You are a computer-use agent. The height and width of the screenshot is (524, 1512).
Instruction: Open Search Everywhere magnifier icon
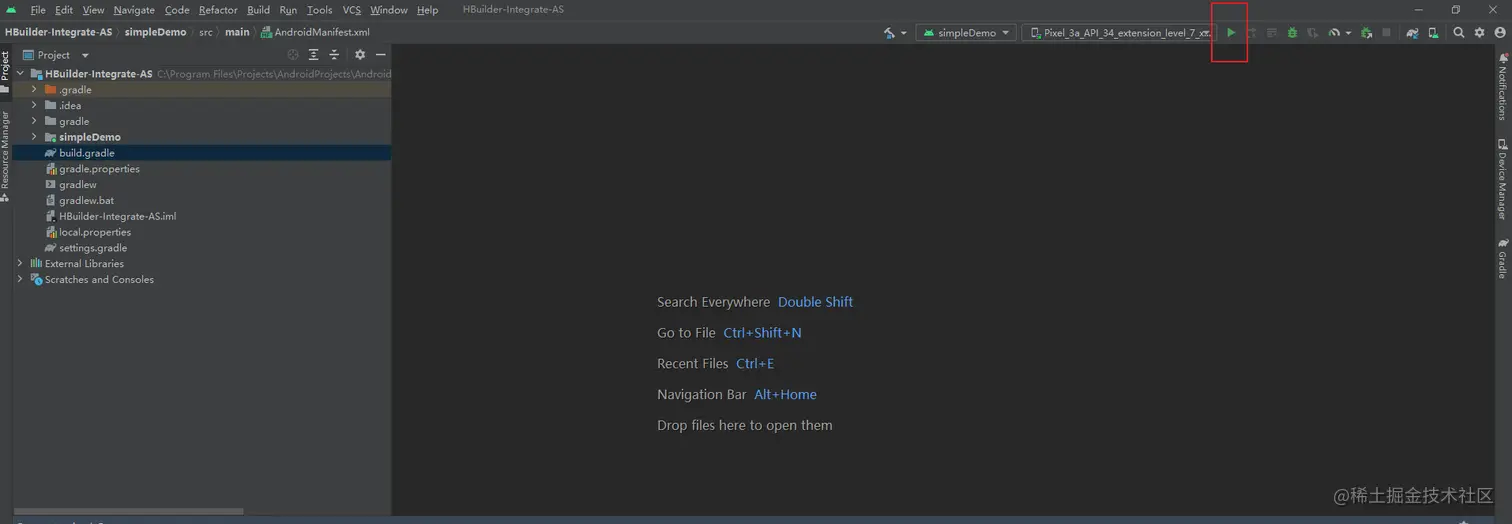click(1459, 33)
